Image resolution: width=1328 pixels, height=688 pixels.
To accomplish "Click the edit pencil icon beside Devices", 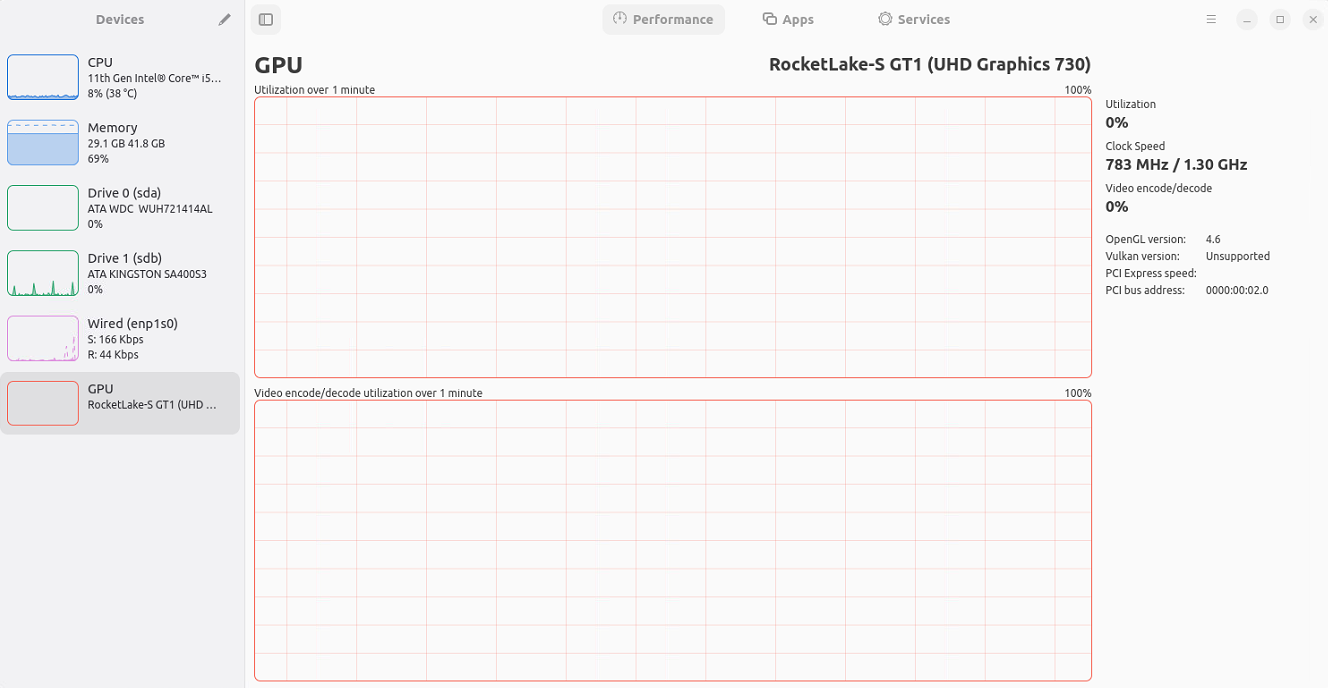I will (225, 19).
